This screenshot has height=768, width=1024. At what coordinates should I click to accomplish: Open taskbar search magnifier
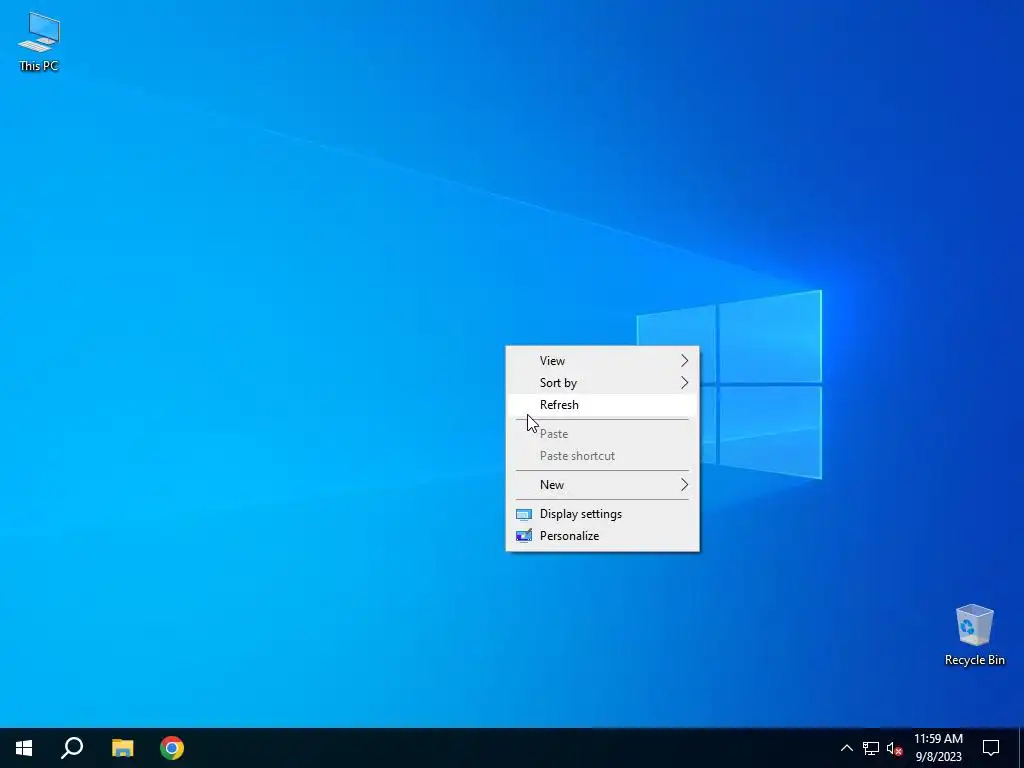point(72,748)
